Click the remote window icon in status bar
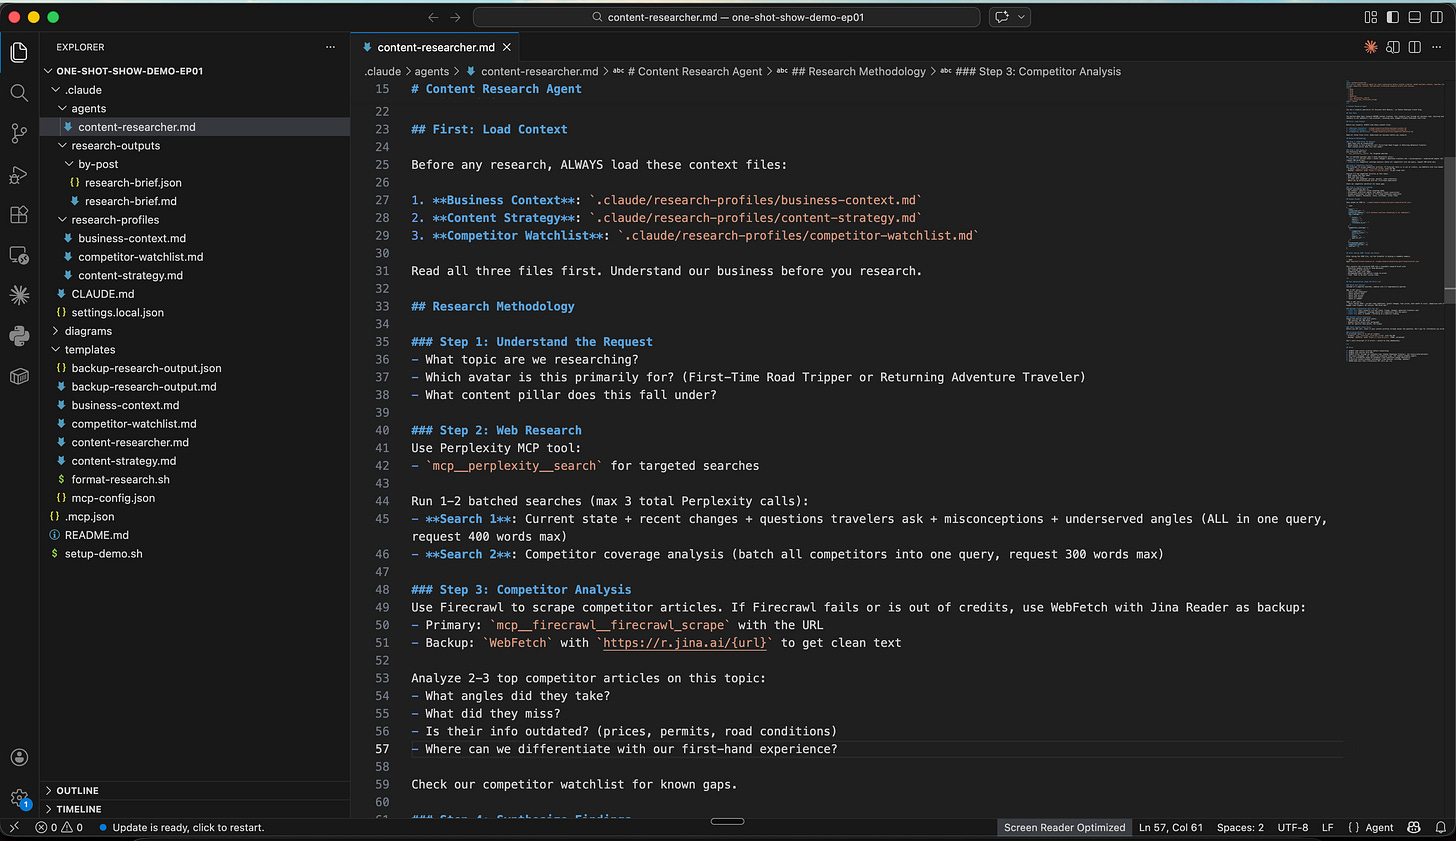 pyautogui.click(x=14, y=827)
